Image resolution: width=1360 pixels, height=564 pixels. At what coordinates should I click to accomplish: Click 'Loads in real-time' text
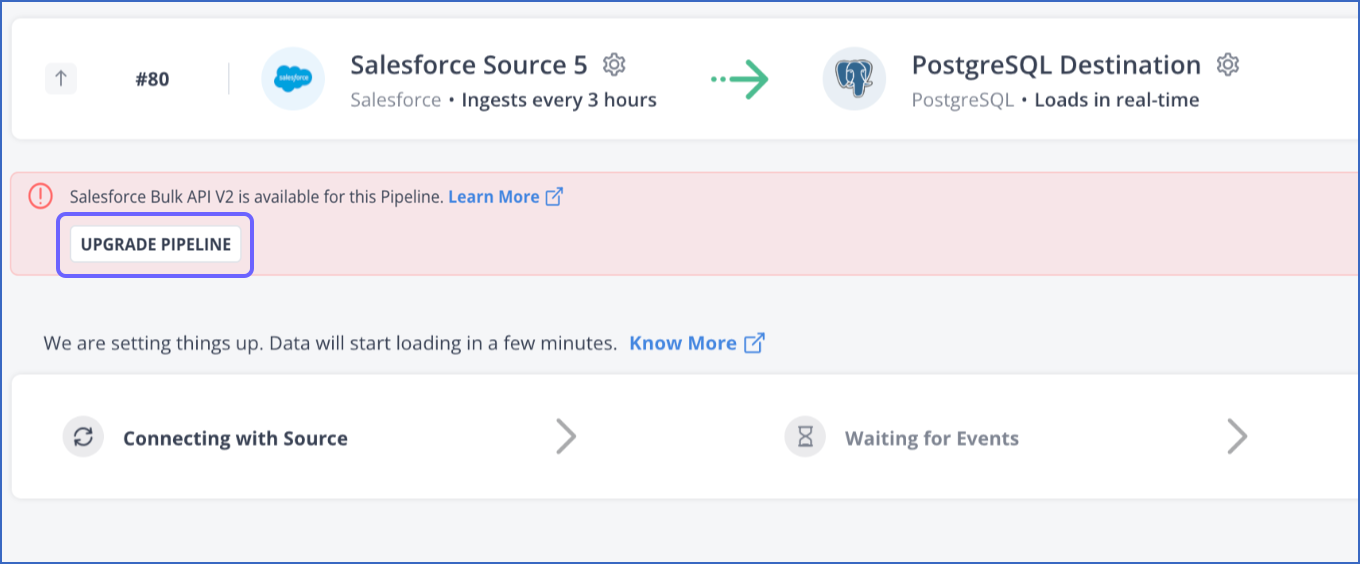pos(1117,100)
